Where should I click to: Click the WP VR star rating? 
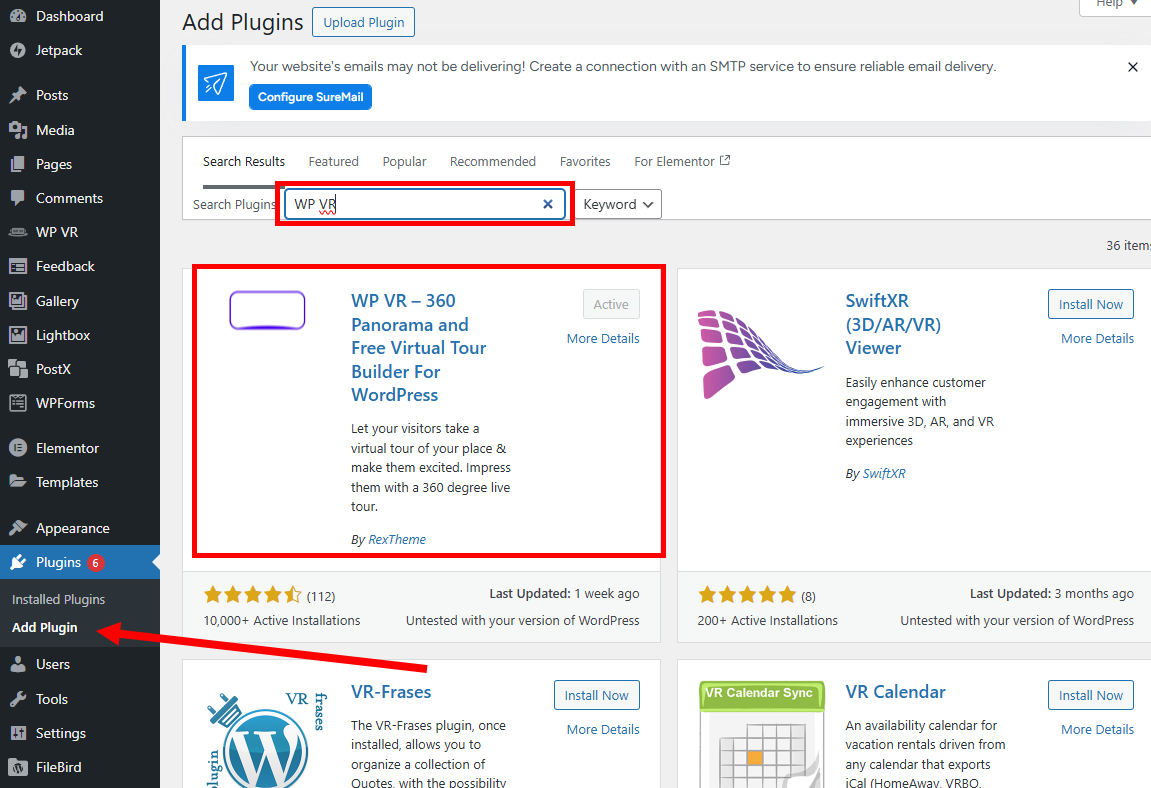point(253,594)
